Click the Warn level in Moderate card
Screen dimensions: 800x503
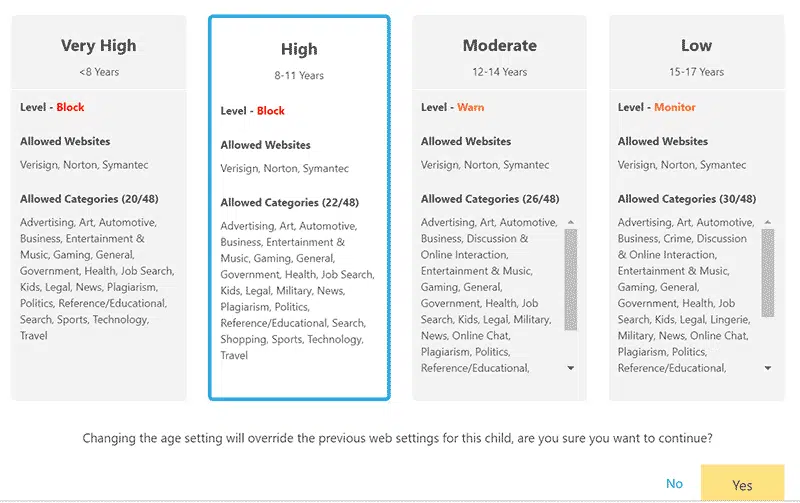(470, 107)
